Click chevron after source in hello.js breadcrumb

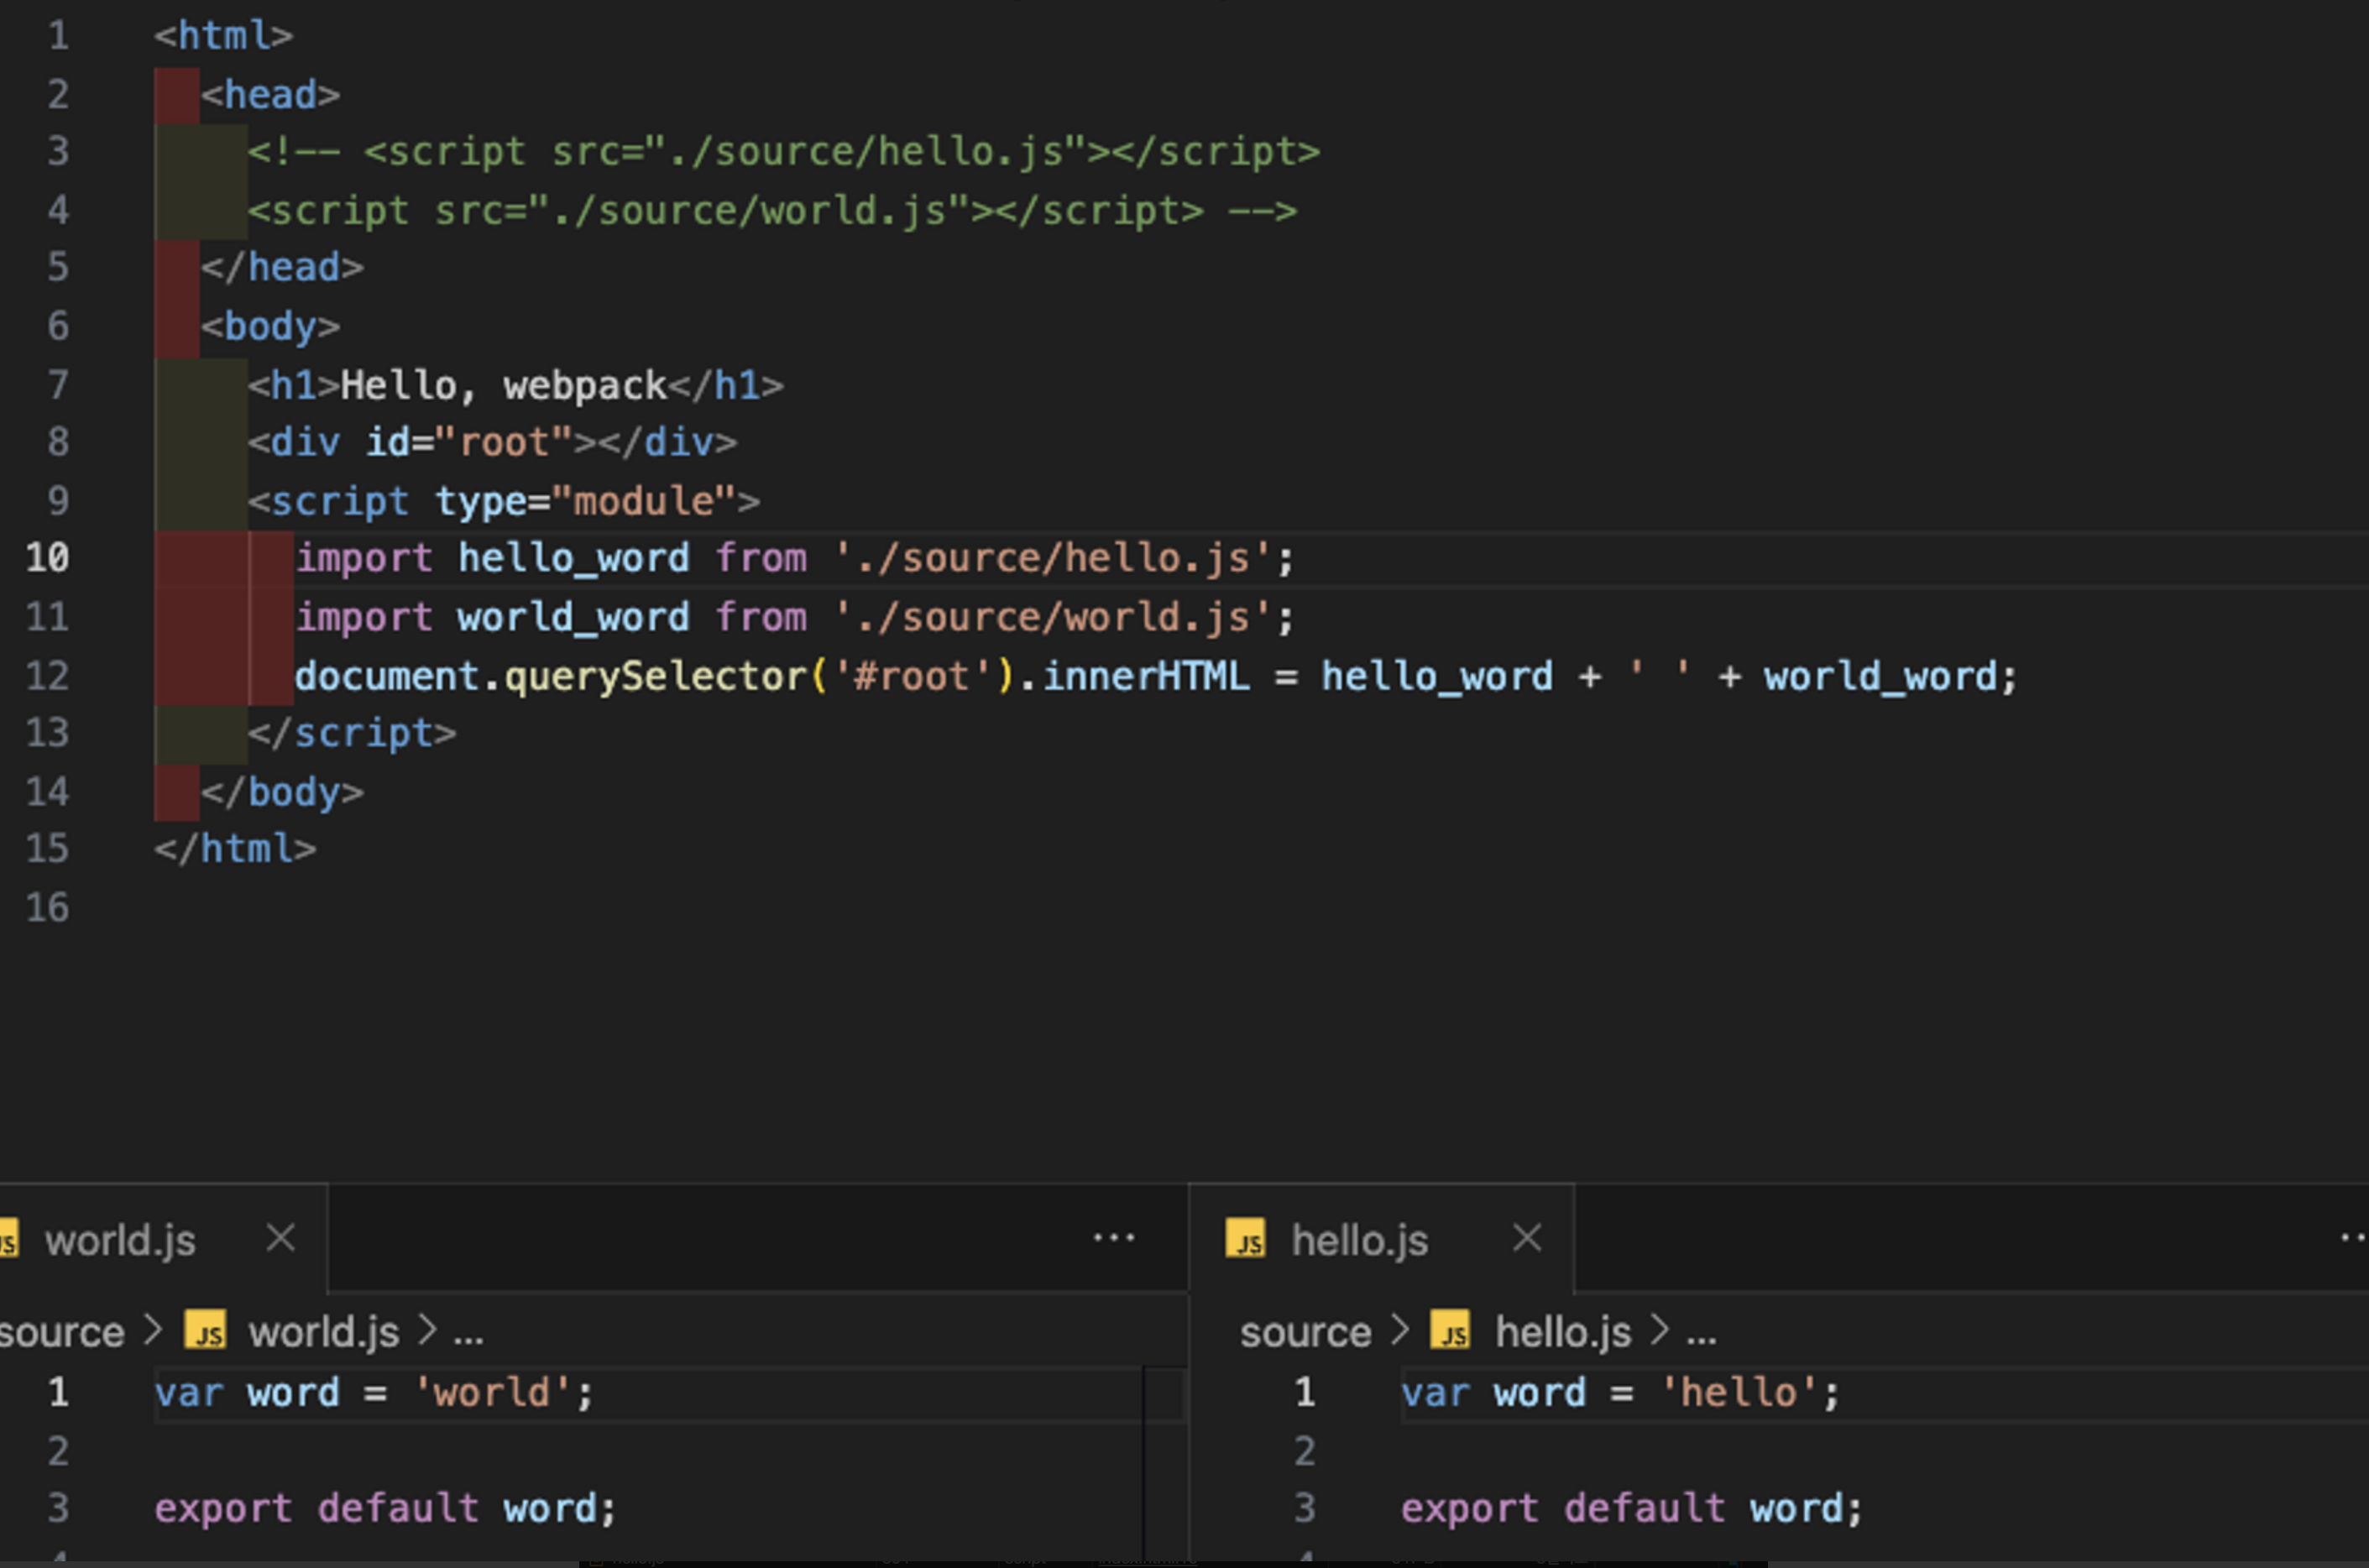pos(1400,1332)
